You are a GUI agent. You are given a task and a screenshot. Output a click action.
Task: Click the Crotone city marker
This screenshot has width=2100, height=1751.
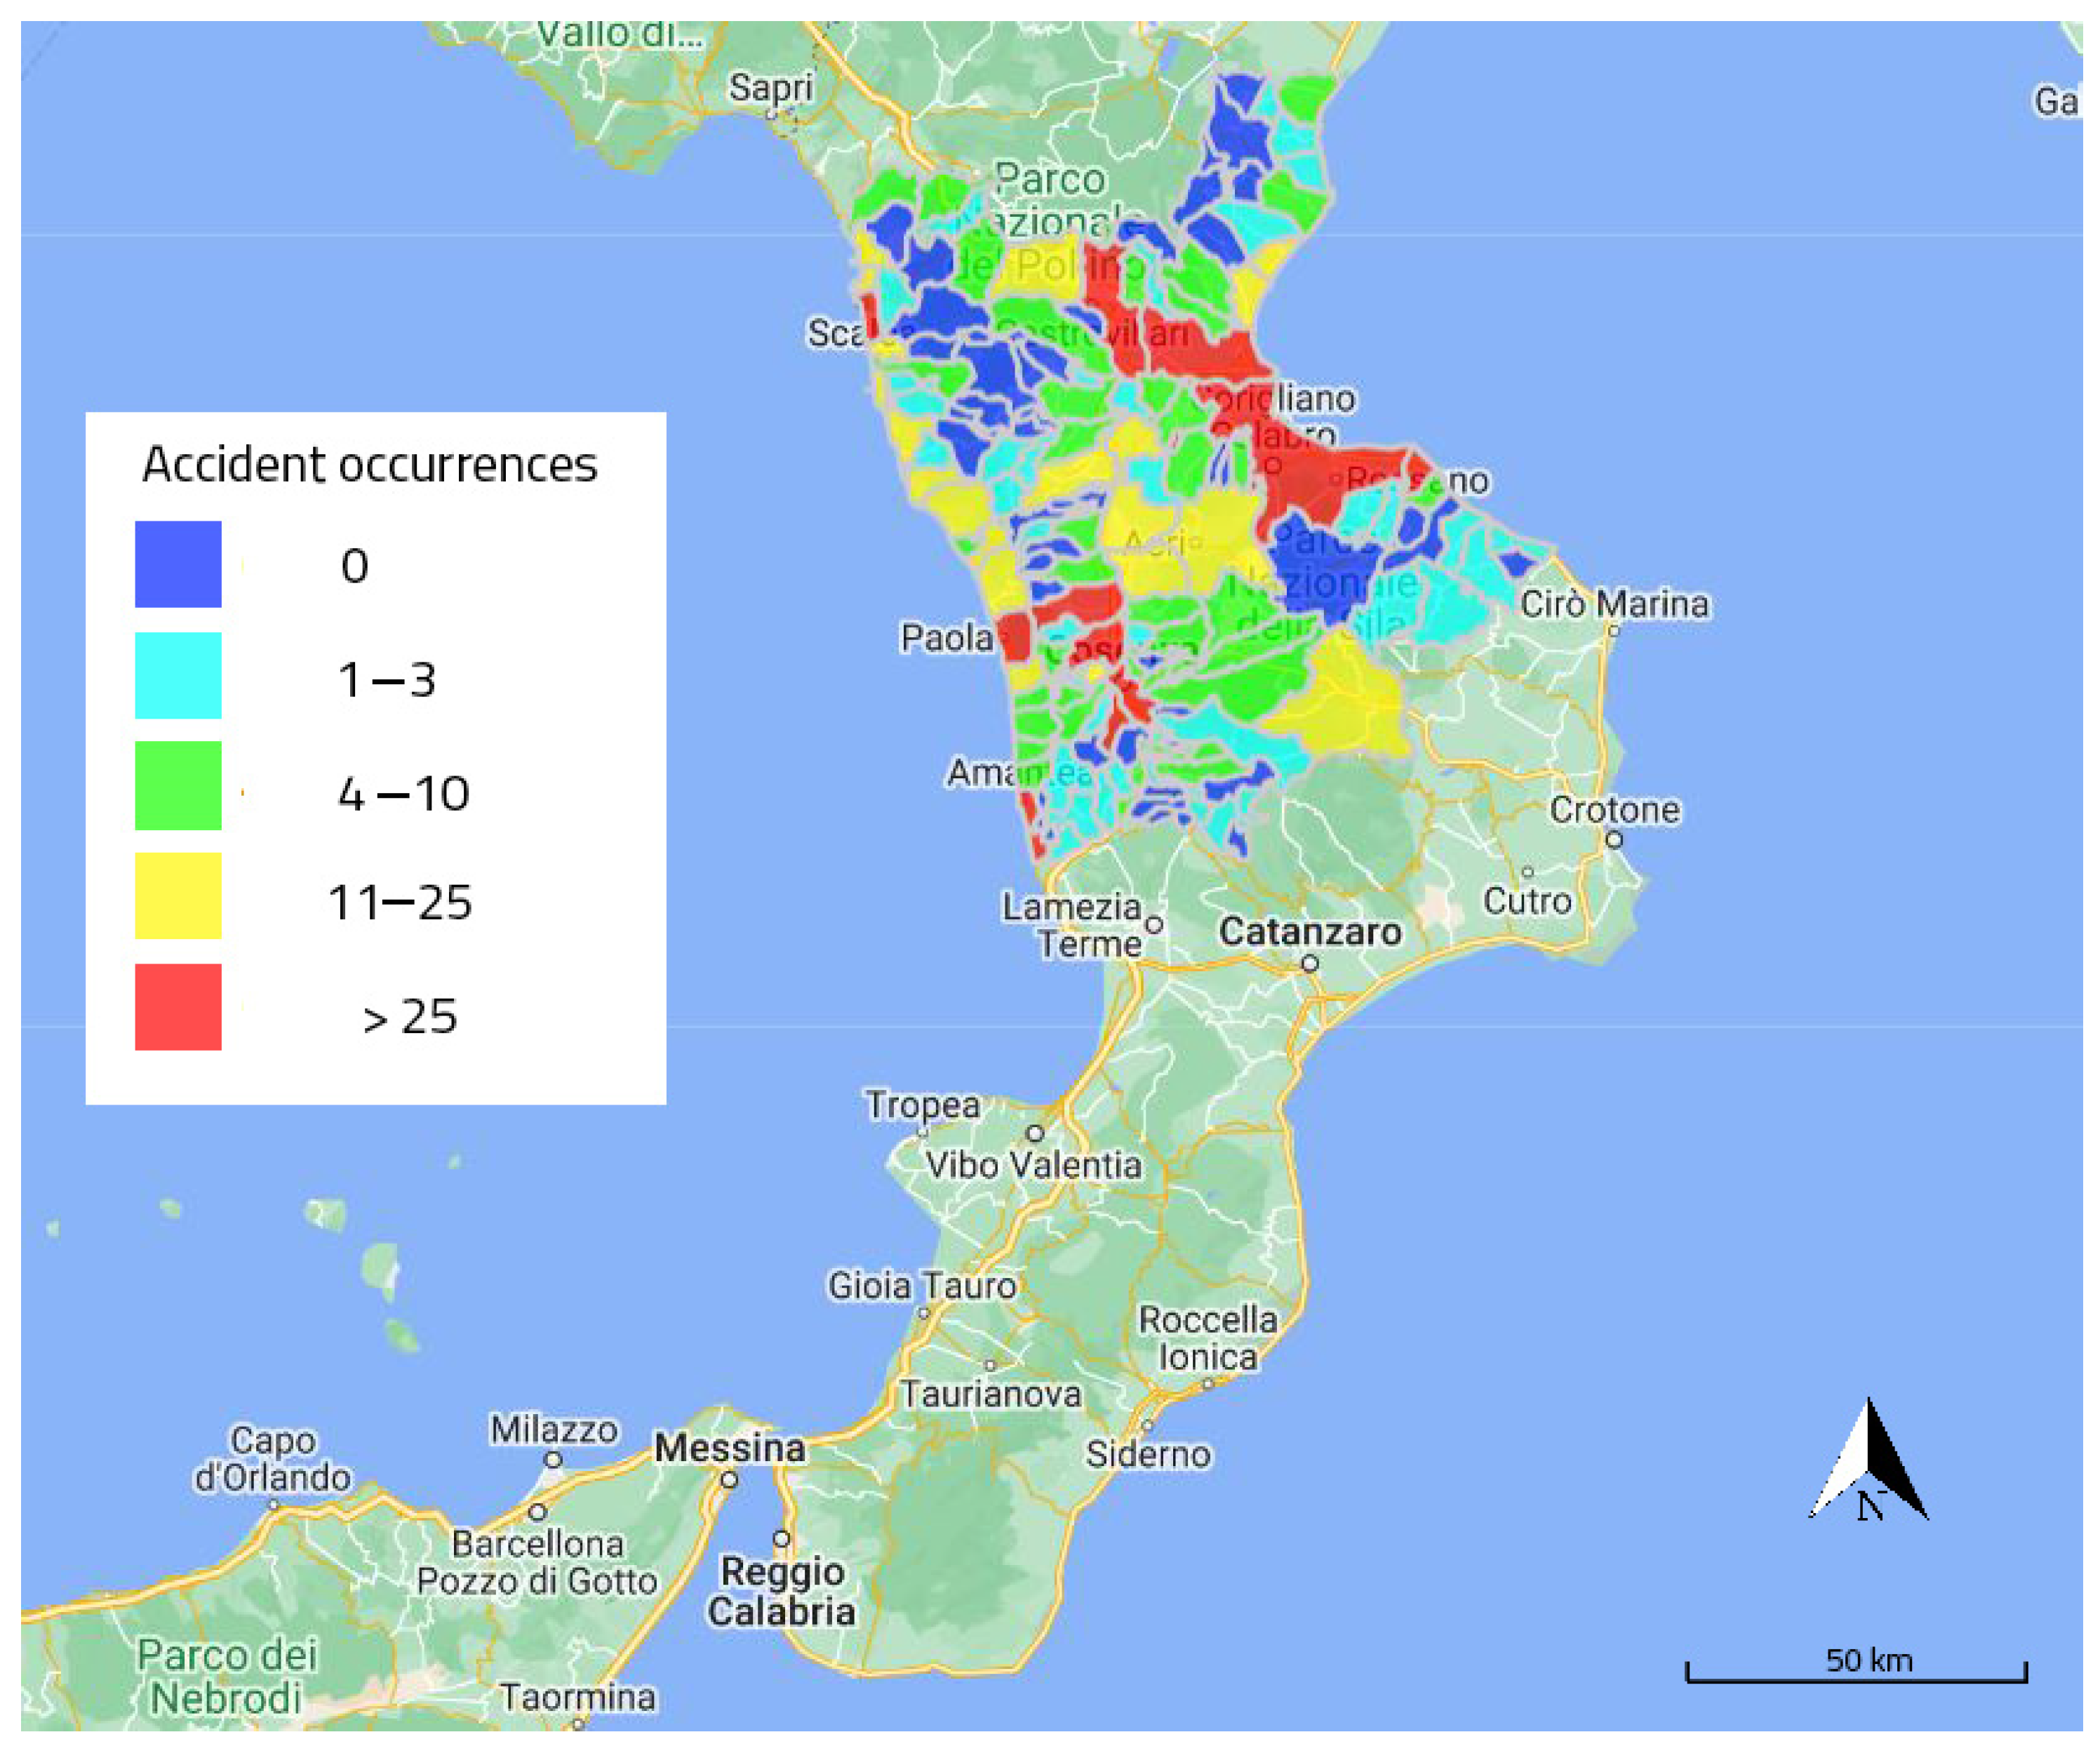pyautogui.click(x=1614, y=840)
